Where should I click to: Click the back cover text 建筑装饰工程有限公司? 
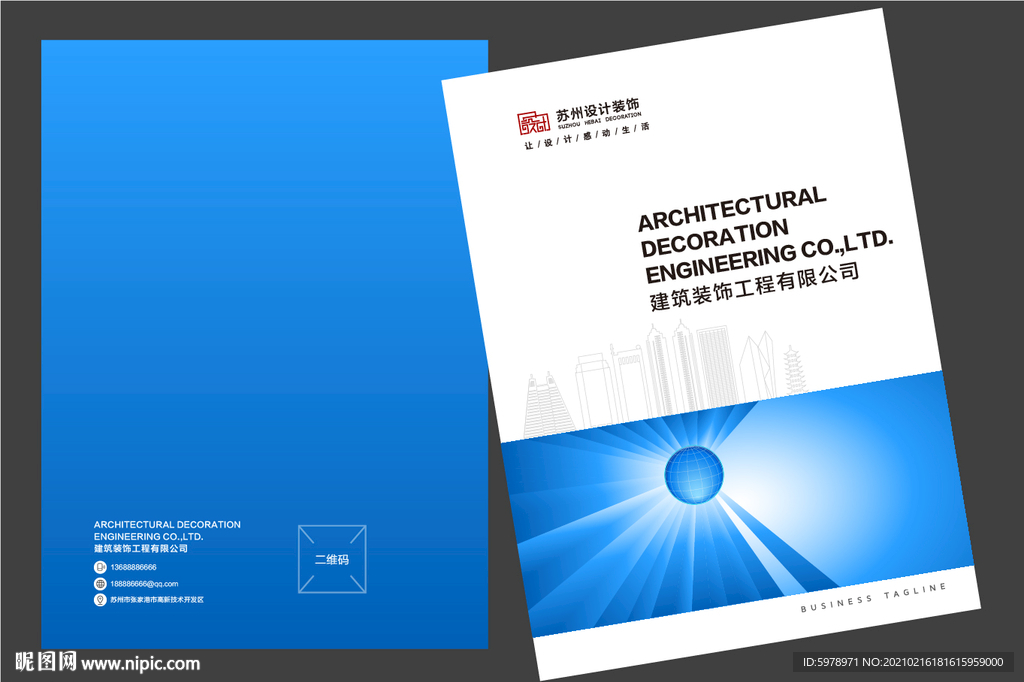pos(141,548)
